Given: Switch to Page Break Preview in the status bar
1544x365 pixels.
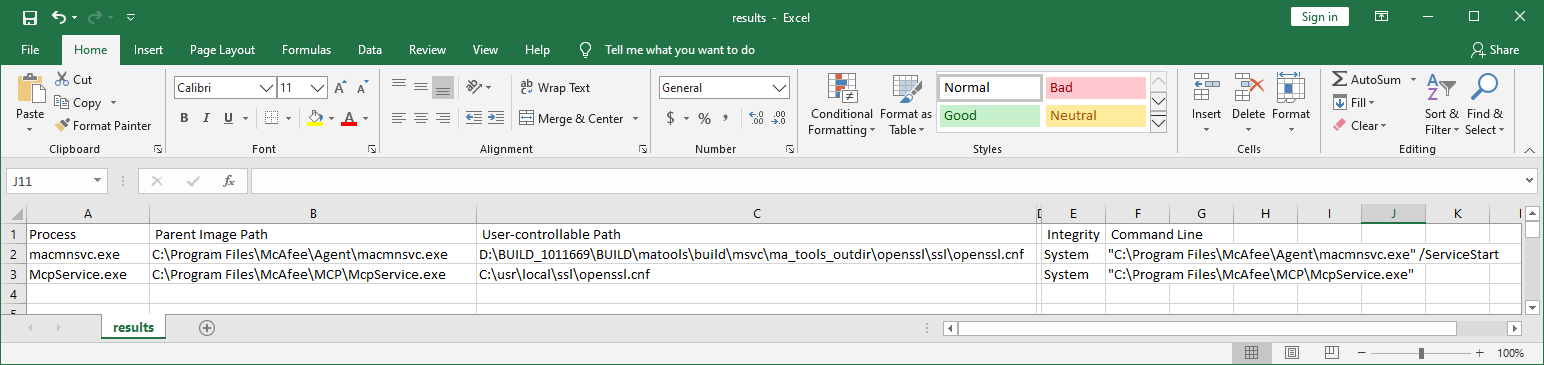Looking at the screenshot, I should pyautogui.click(x=1333, y=353).
